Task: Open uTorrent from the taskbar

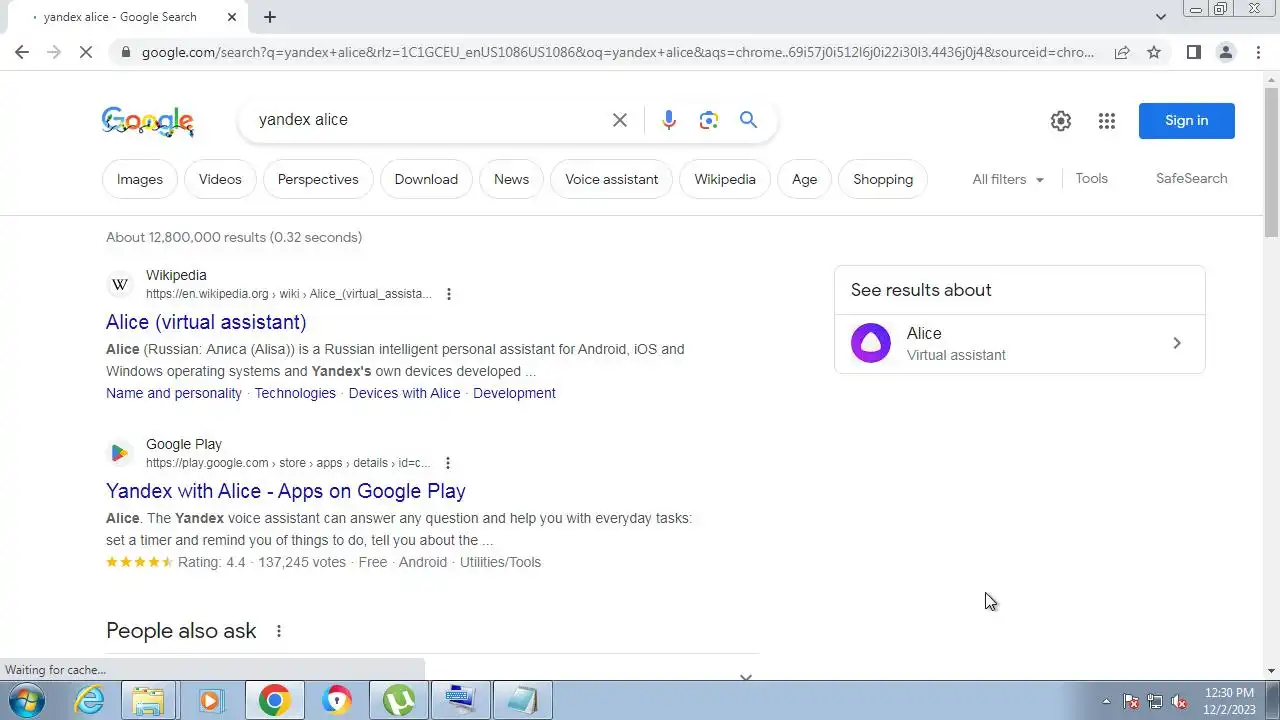Action: (x=399, y=700)
